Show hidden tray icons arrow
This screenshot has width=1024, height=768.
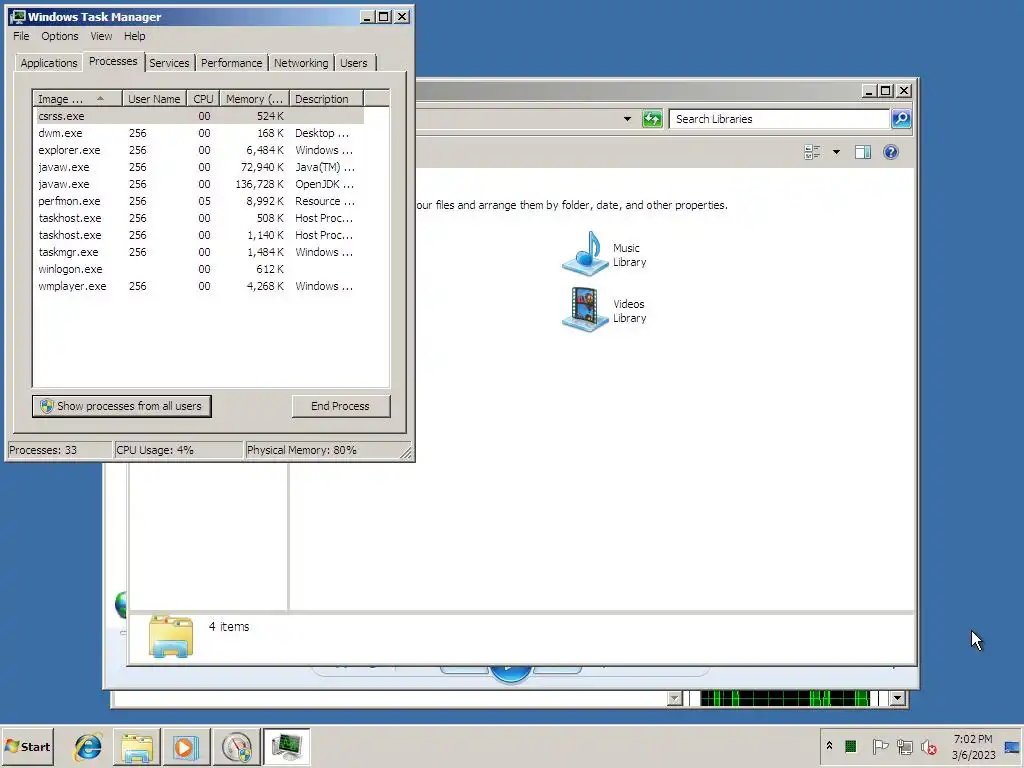pos(829,745)
